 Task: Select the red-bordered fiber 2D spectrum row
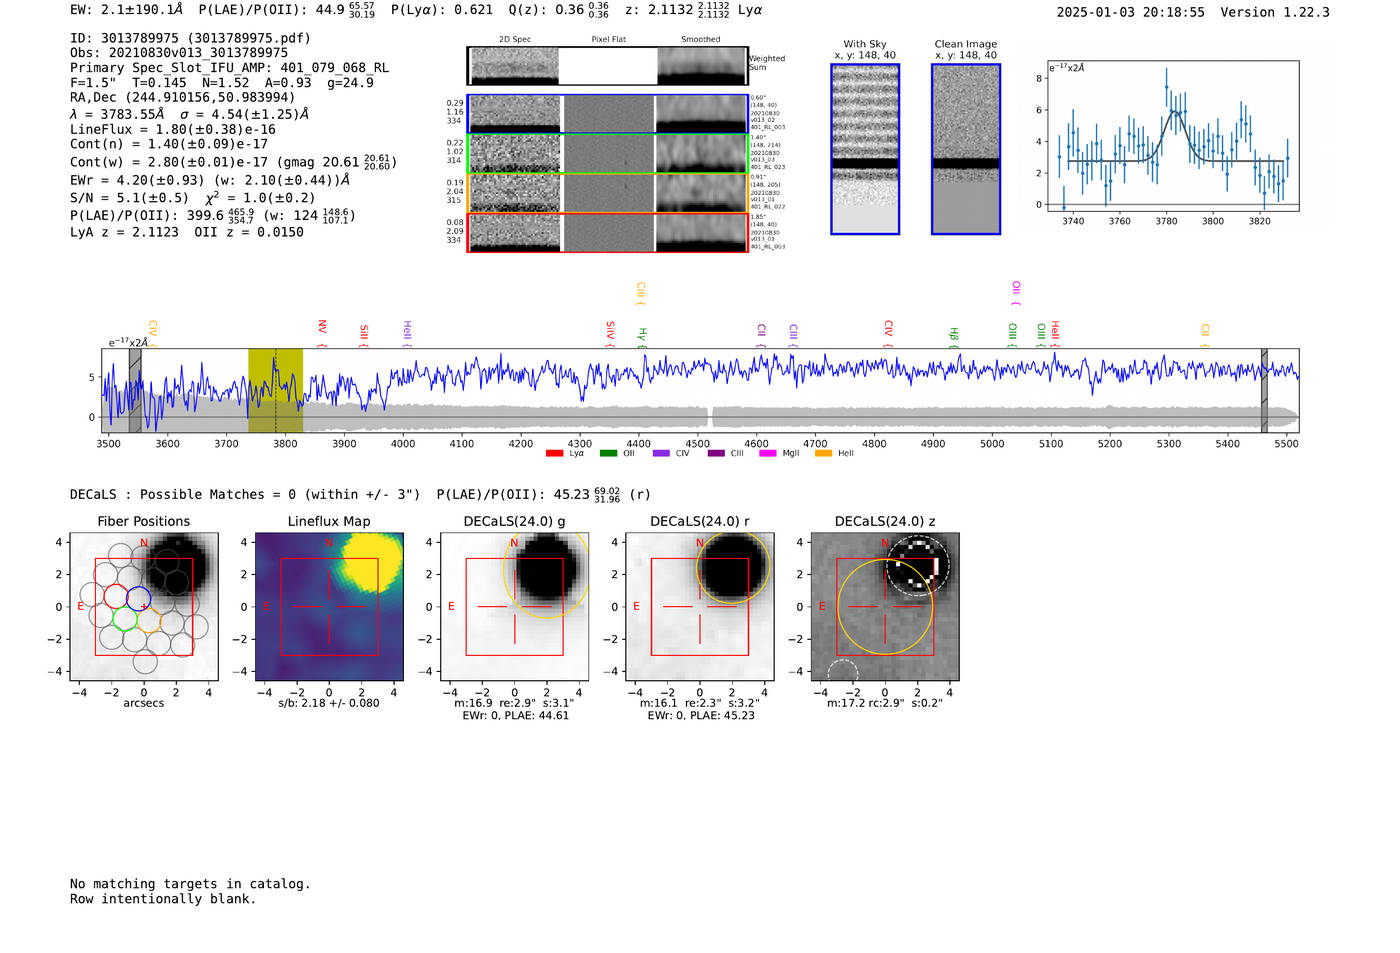608,232
